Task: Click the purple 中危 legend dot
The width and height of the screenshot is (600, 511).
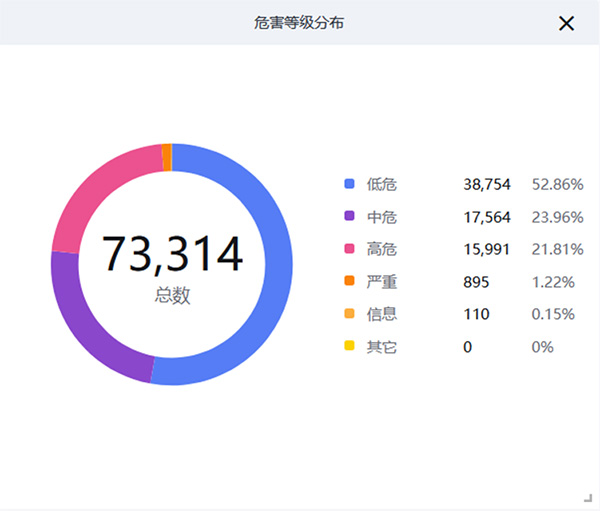Action: 349,216
